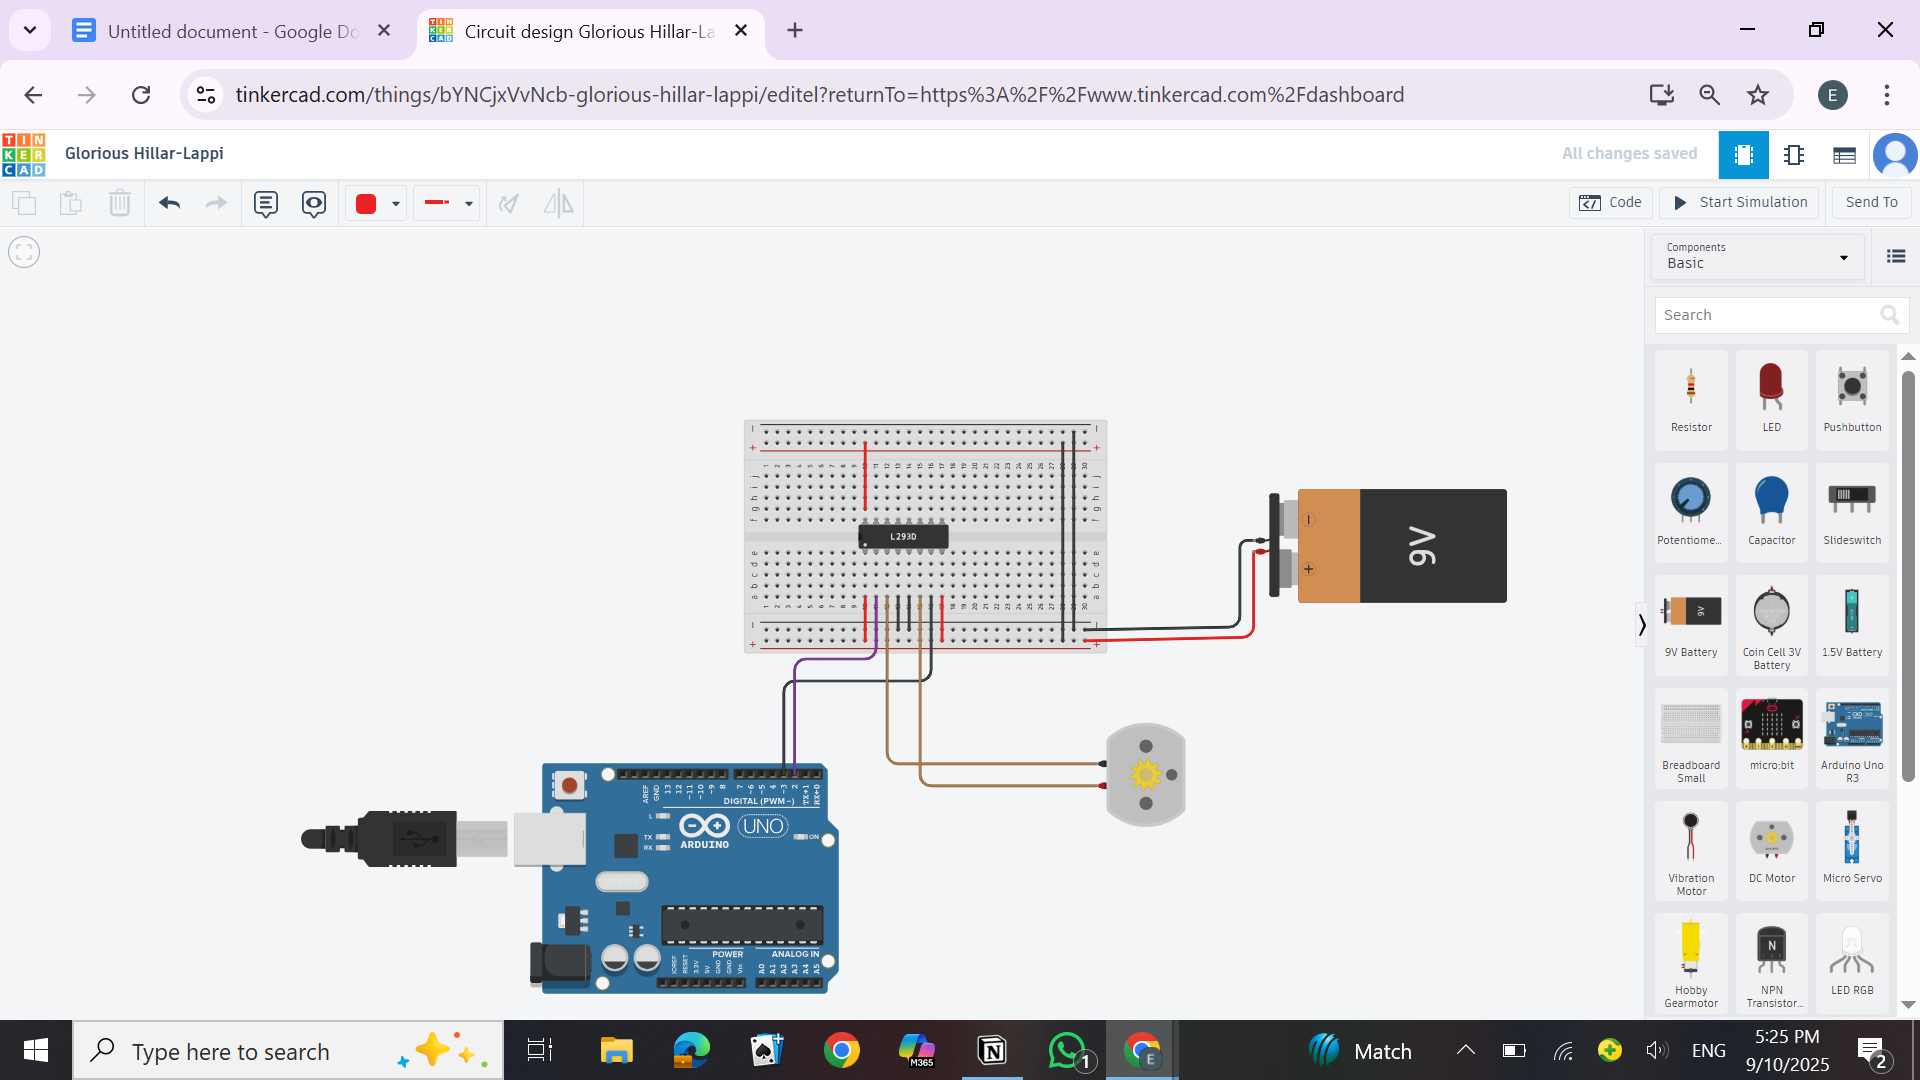
Task: Switch to Untitled document Google Docs tab
Action: coord(232,31)
